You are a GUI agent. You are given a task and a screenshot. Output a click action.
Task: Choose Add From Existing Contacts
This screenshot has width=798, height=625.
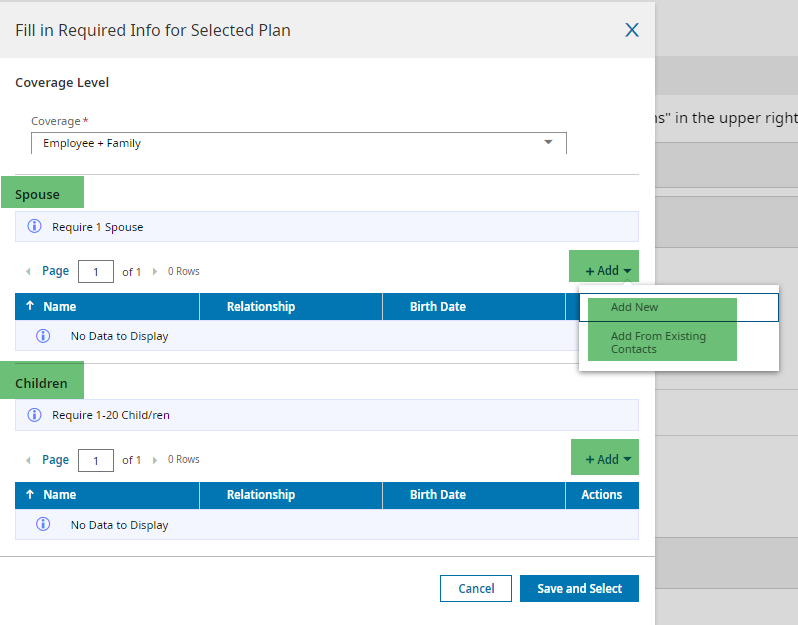click(x=658, y=343)
